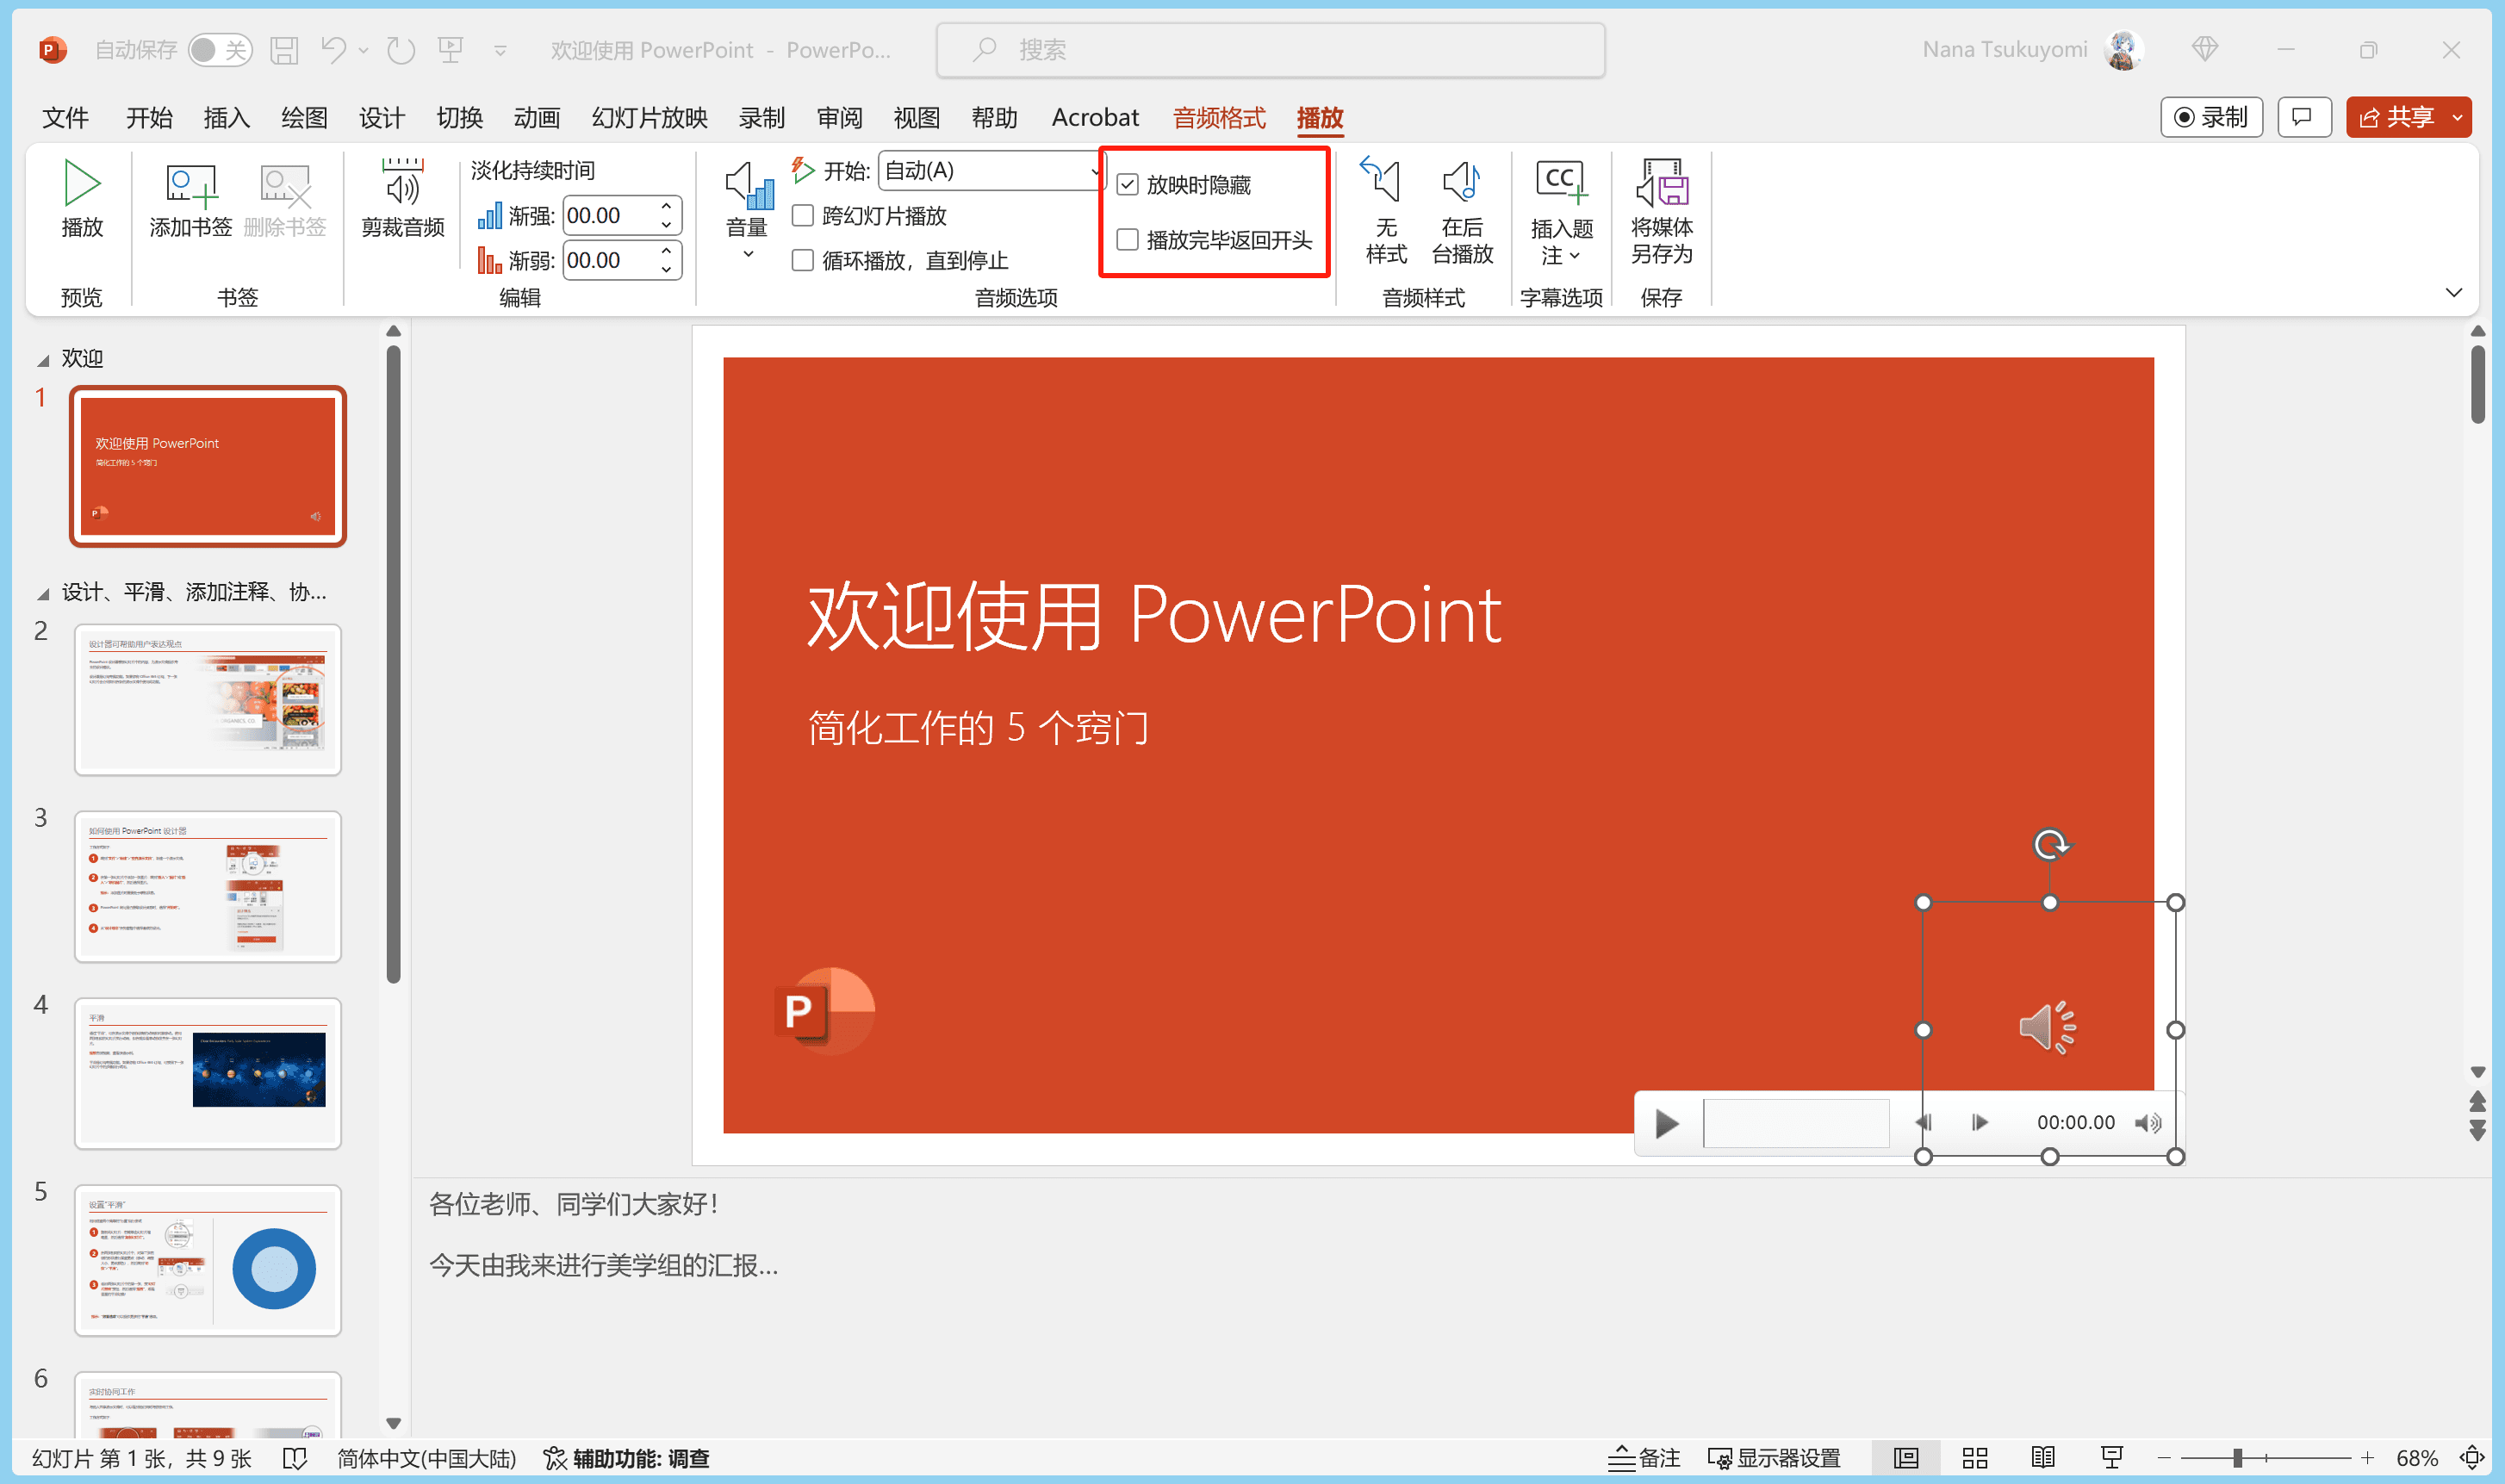
Task: Enable Loop until Stopped (循环播放) checkbox
Action: pos(802,261)
